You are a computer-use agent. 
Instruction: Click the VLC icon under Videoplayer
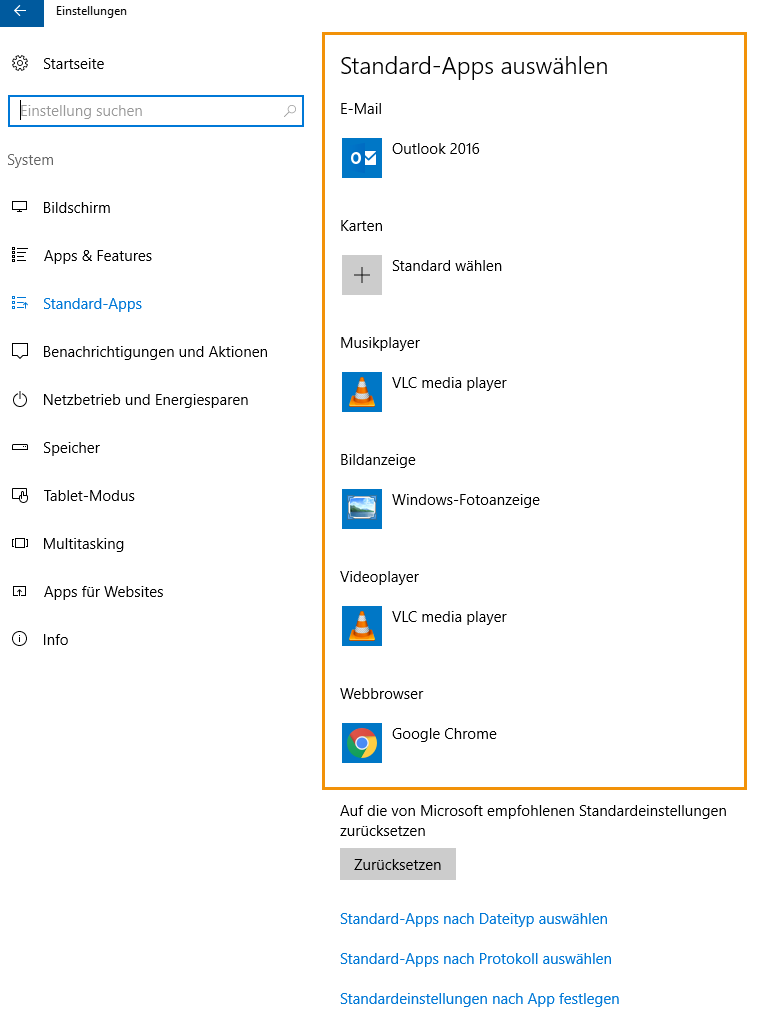pyautogui.click(x=362, y=626)
